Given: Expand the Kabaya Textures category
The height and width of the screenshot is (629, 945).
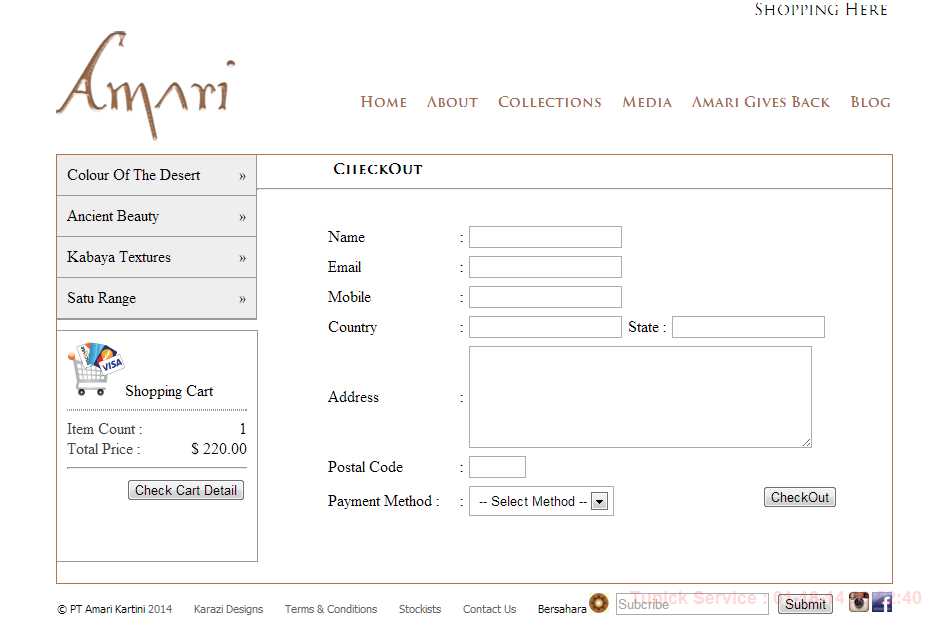Looking at the screenshot, I should tap(157, 257).
